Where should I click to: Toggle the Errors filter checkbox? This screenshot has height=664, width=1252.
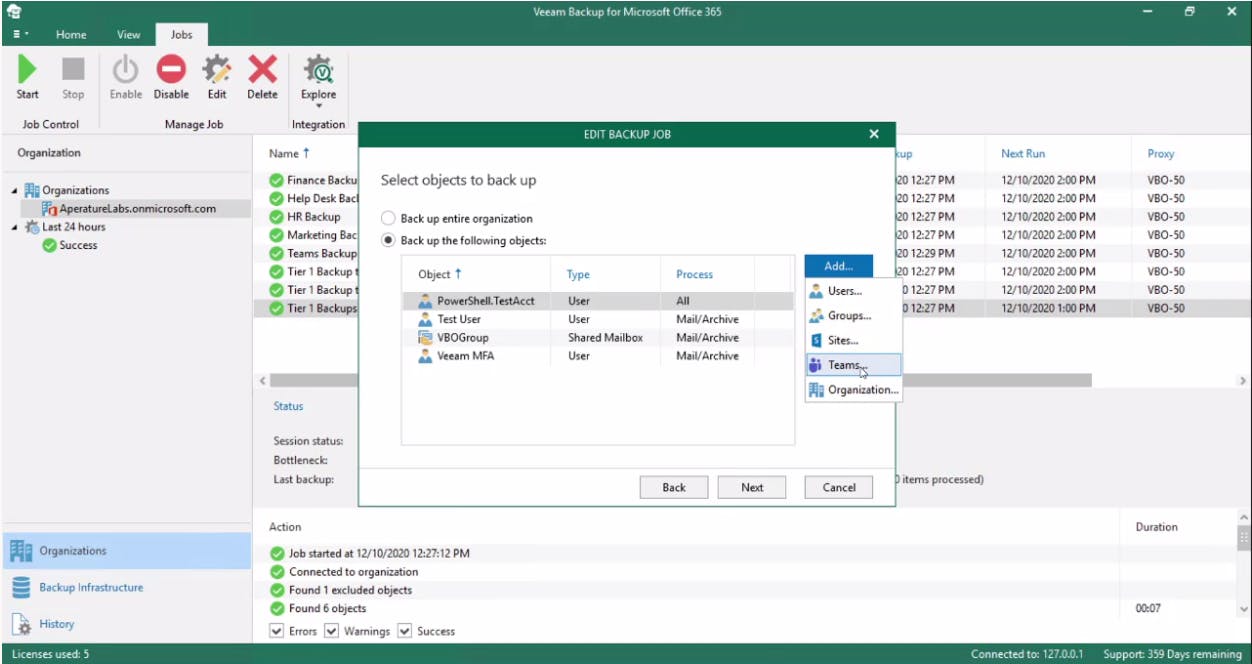coord(277,631)
